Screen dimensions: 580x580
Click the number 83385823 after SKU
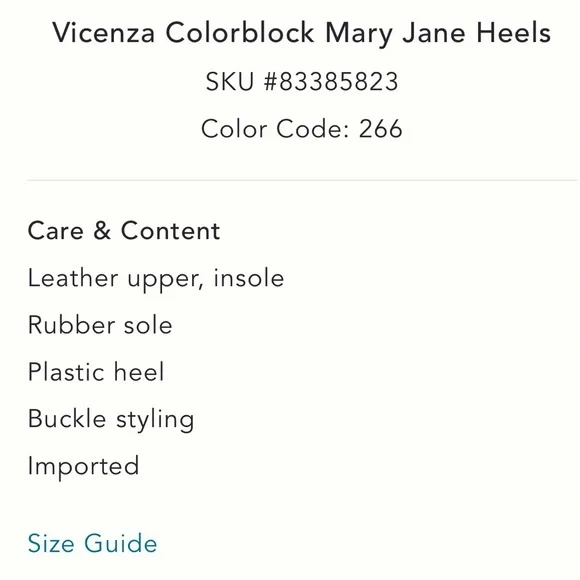(x=339, y=81)
